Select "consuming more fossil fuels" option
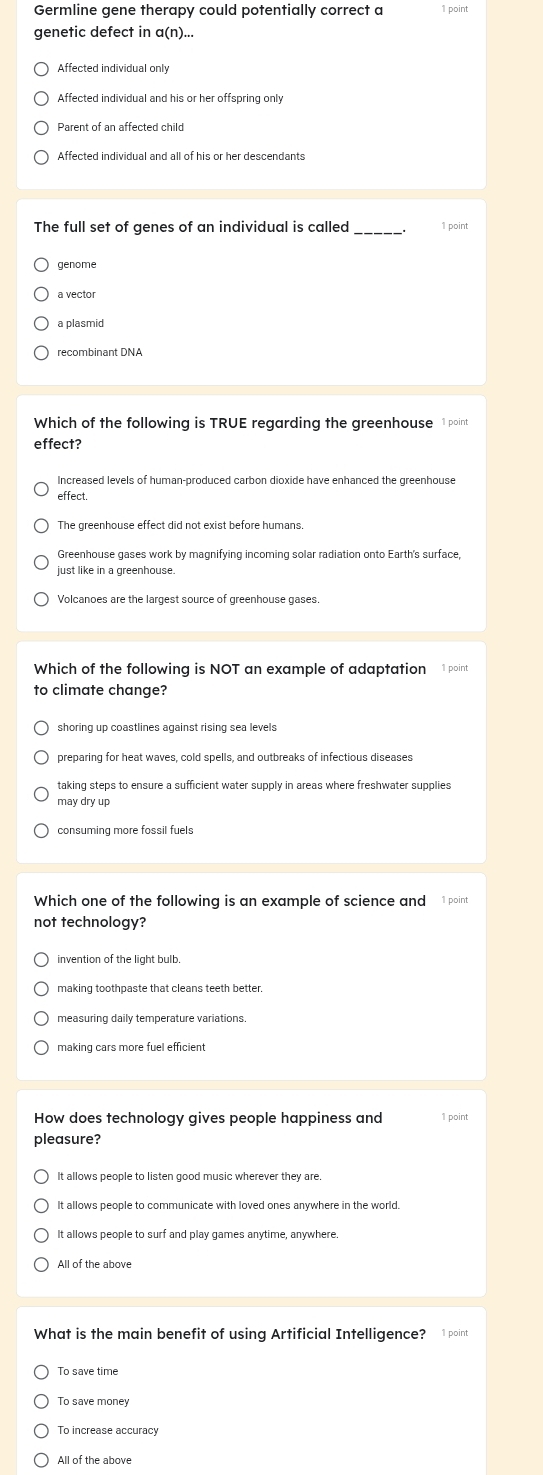The width and height of the screenshot is (543, 1475). [41, 831]
